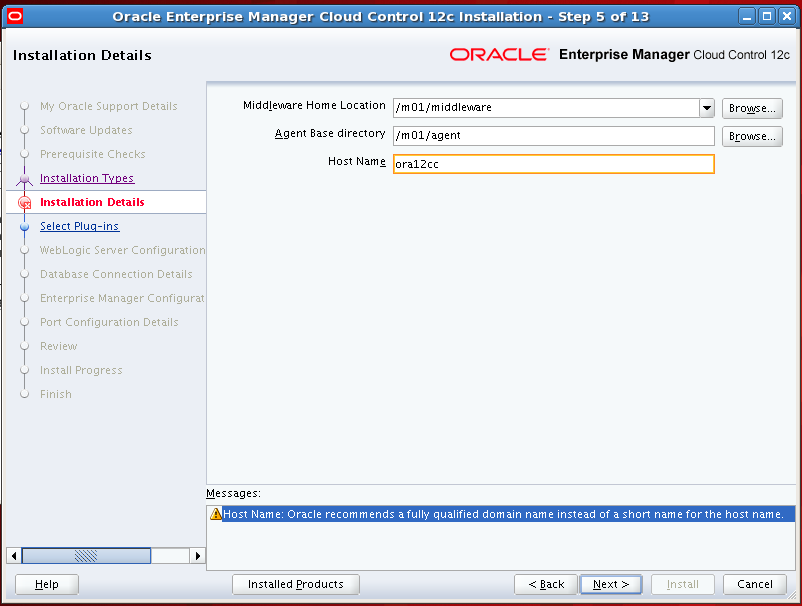Click the left arrow of the sidebar scrollbar
Image resolution: width=802 pixels, height=606 pixels.
click(x=14, y=555)
